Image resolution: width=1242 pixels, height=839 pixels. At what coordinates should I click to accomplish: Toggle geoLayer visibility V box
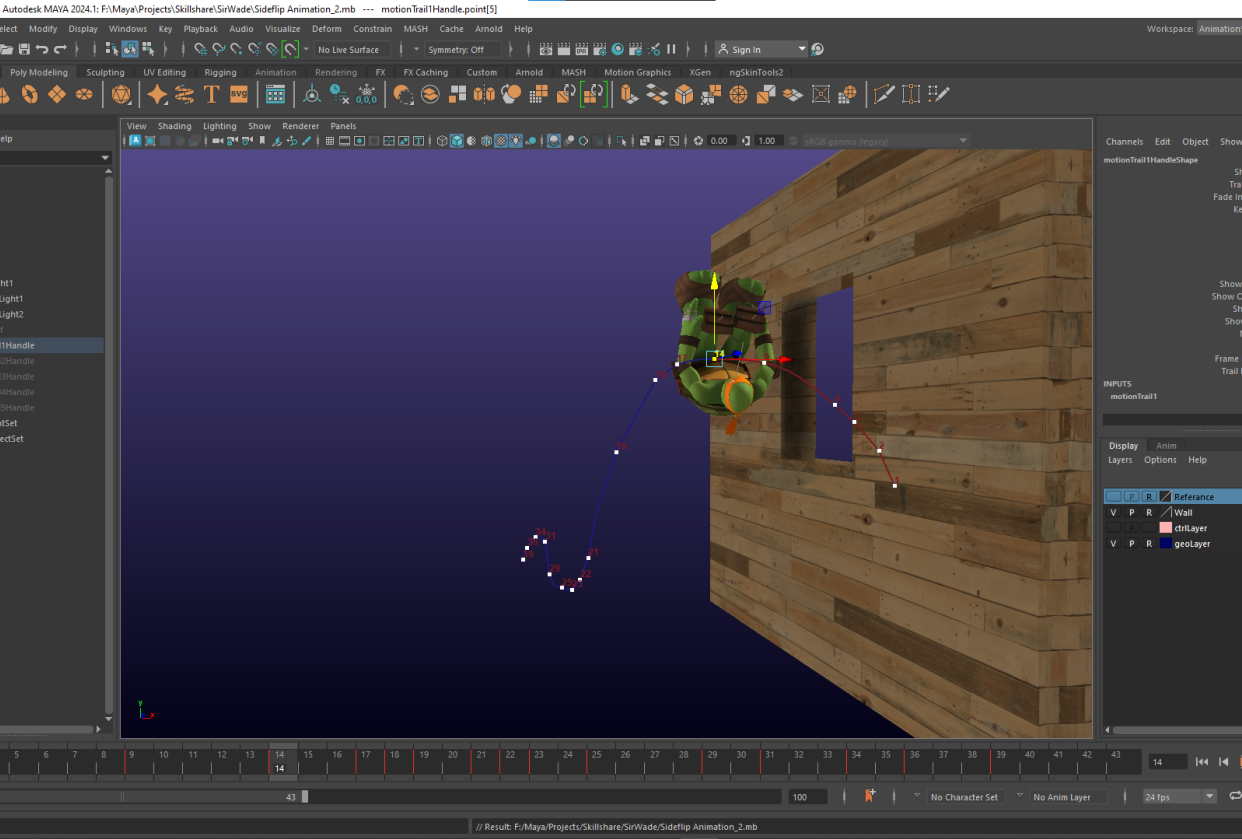[x=1113, y=543]
